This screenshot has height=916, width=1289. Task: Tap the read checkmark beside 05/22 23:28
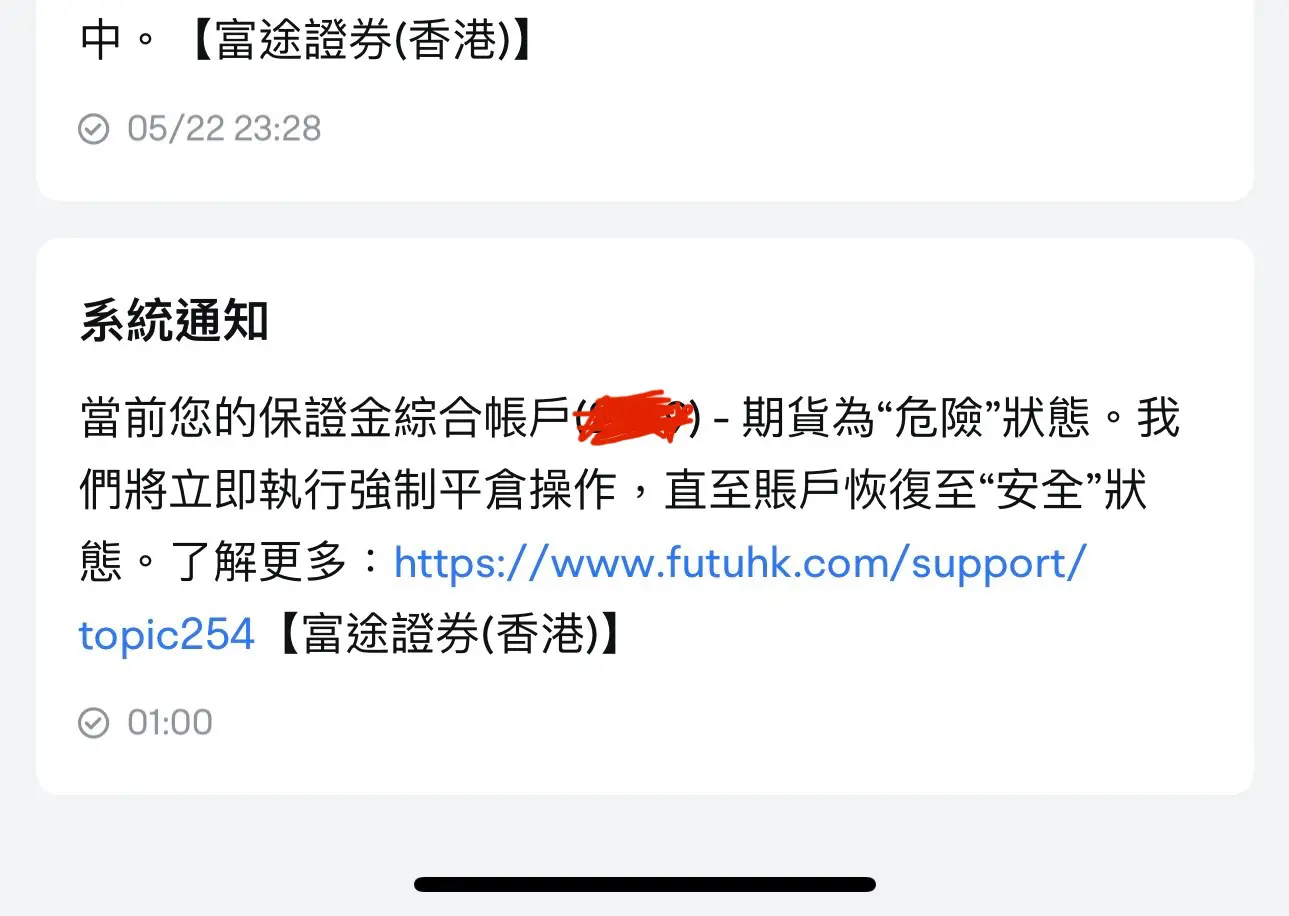pos(93,129)
